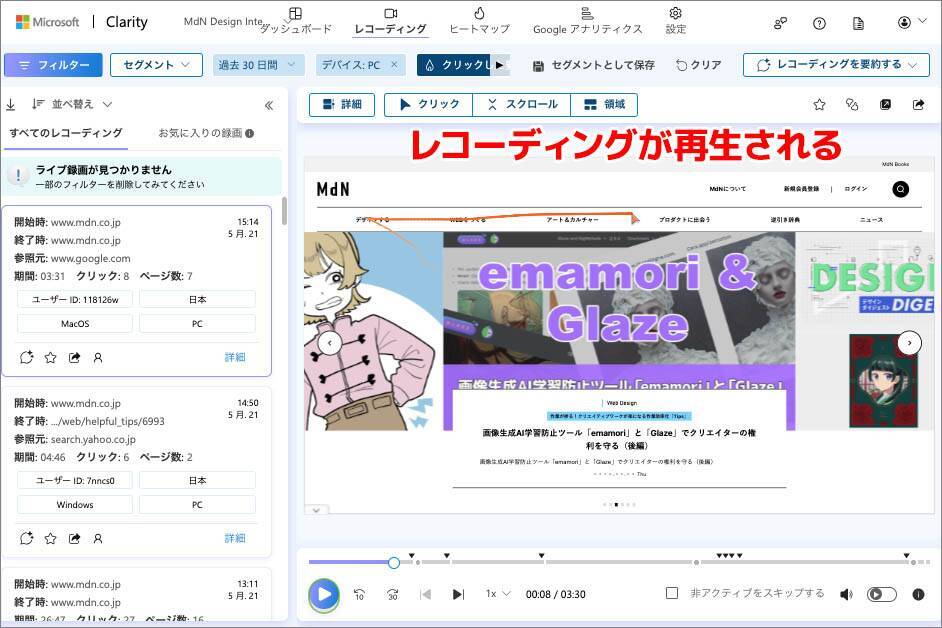Mute the recording volume
Image resolution: width=942 pixels, height=628 pixels.
pyautogui.click(x=846, y=594)
